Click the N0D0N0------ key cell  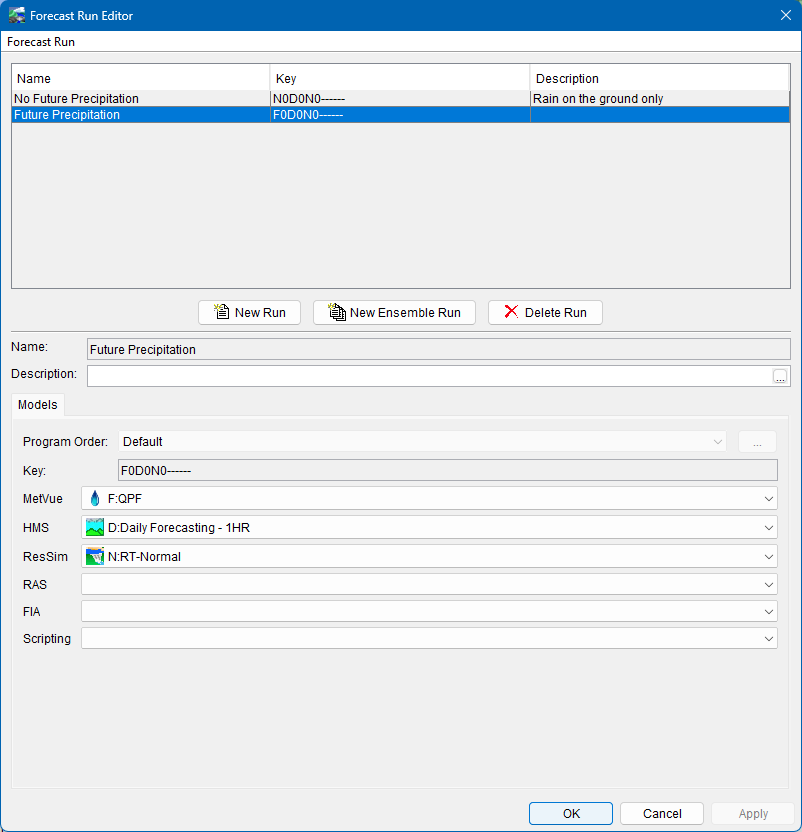tap(400, 99)
